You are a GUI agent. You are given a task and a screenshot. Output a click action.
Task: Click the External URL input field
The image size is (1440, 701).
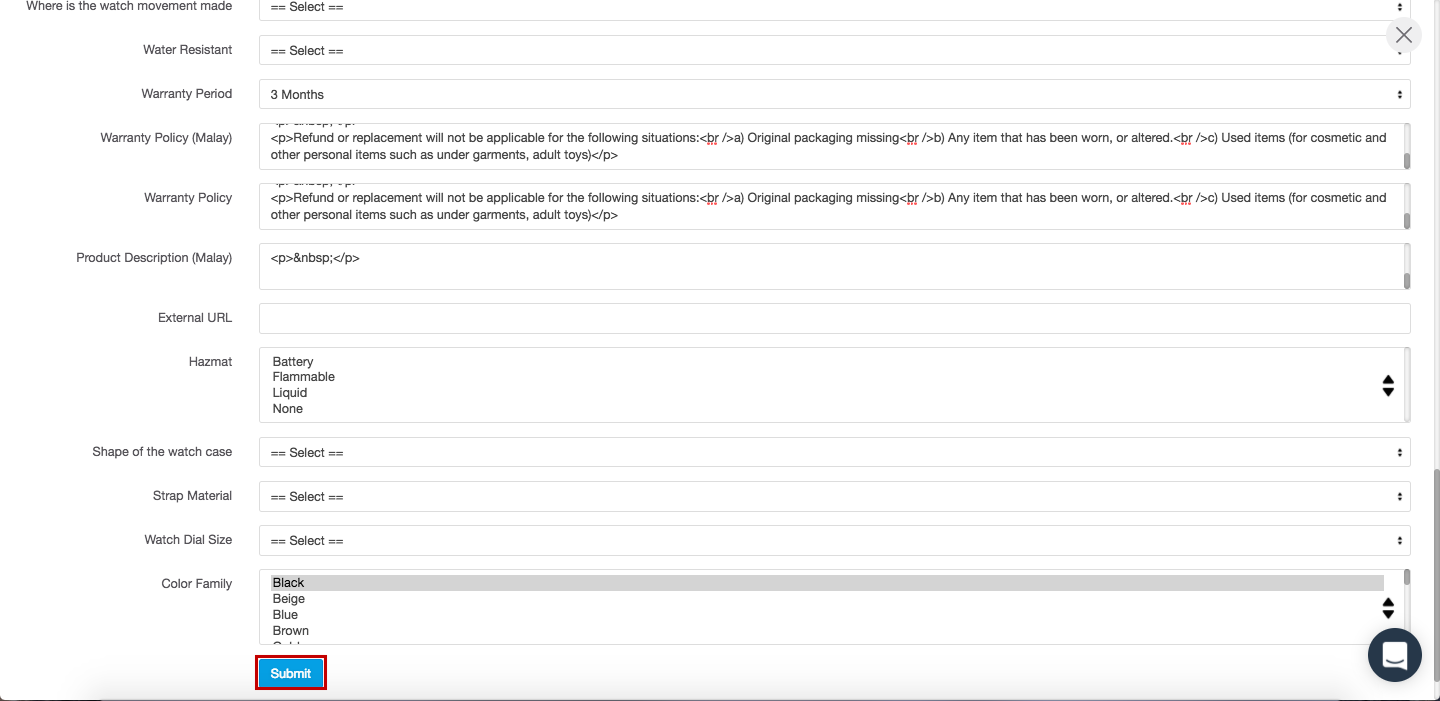pos(834,318)
